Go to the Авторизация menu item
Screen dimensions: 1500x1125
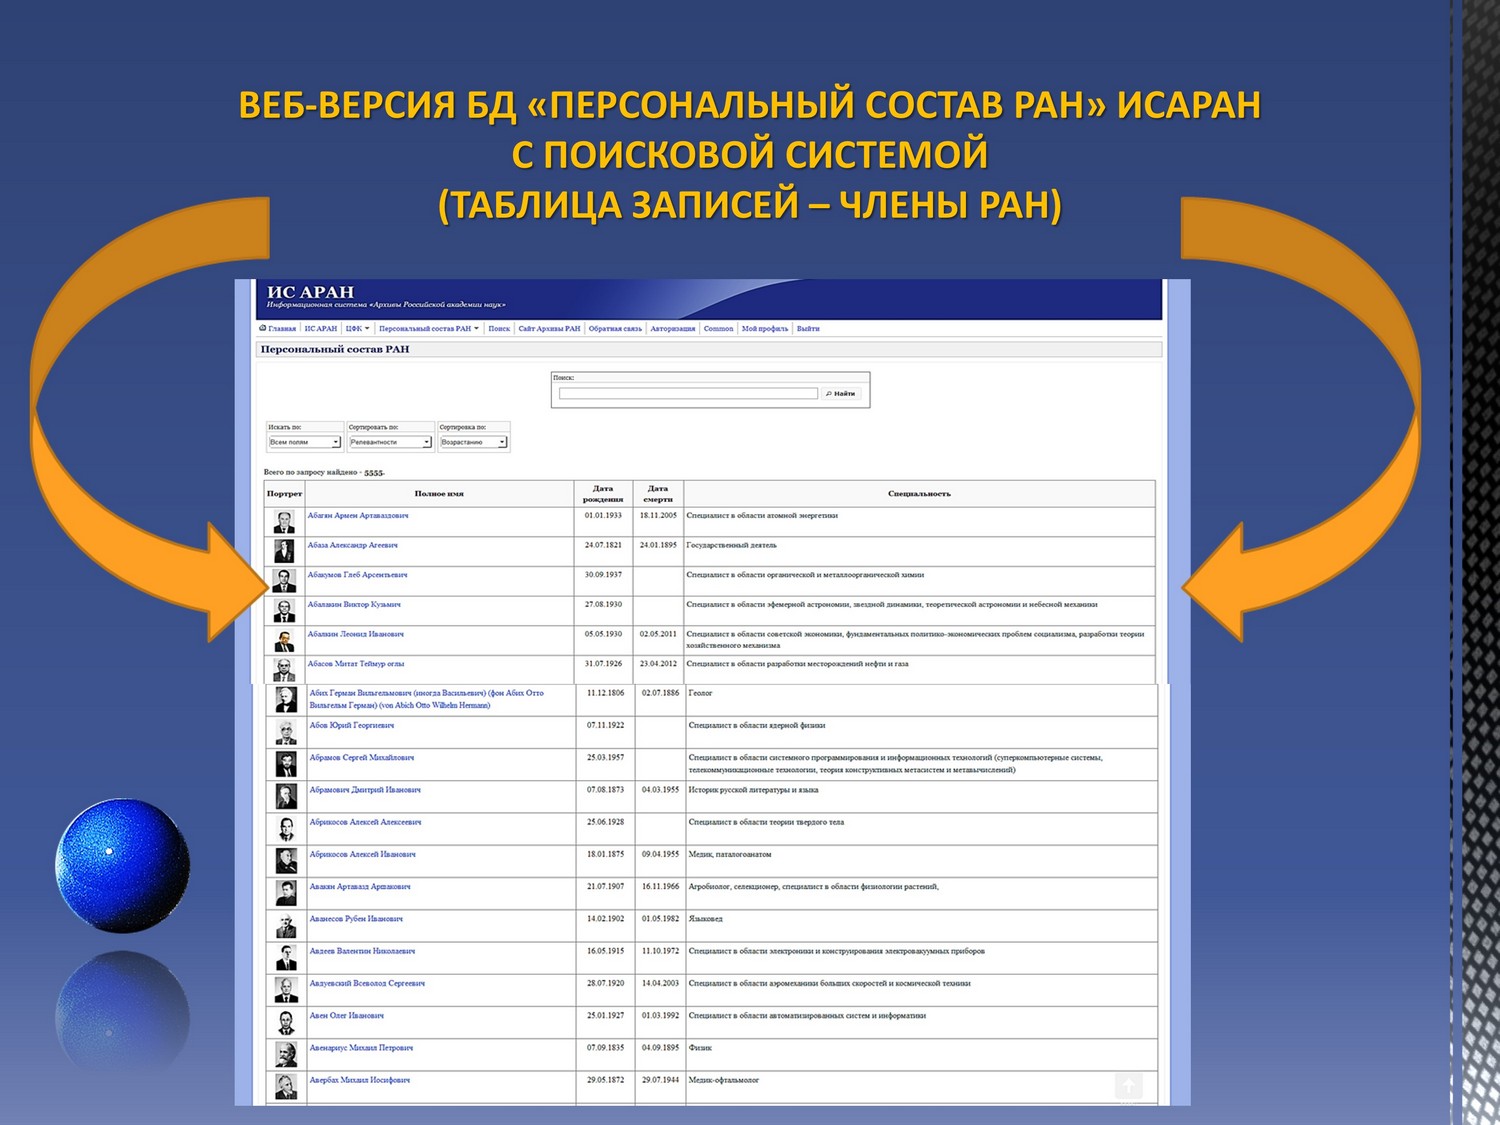672,328
